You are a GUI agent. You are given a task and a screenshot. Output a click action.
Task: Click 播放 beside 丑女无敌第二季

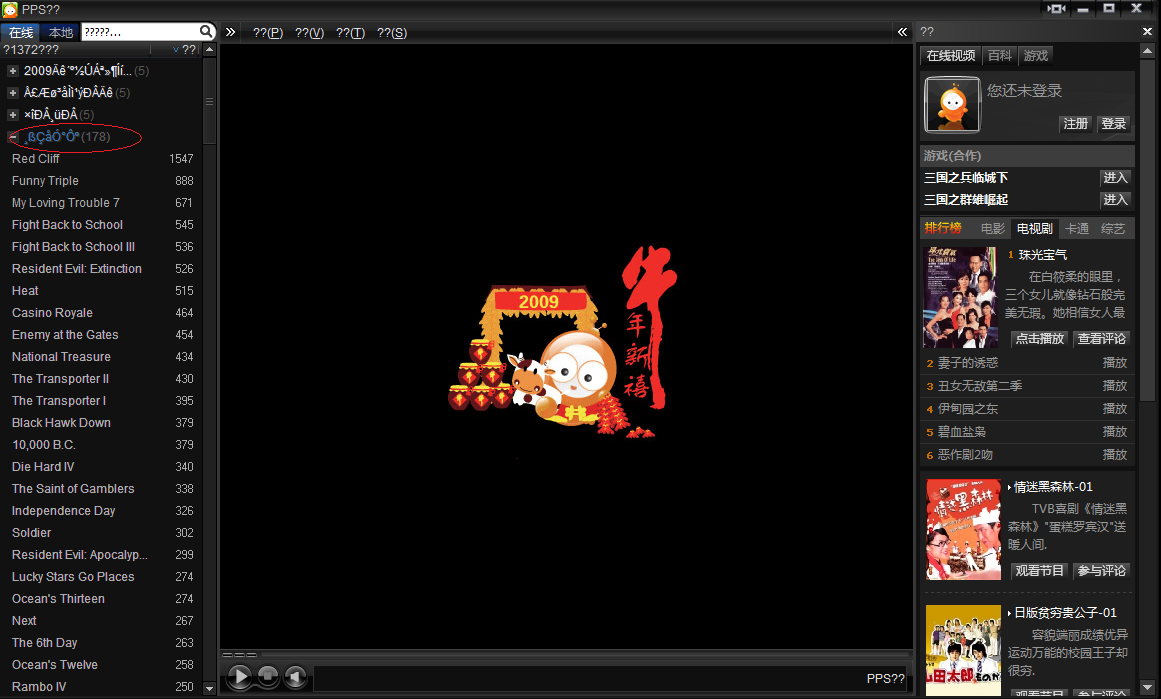(x=1114, y=386)
